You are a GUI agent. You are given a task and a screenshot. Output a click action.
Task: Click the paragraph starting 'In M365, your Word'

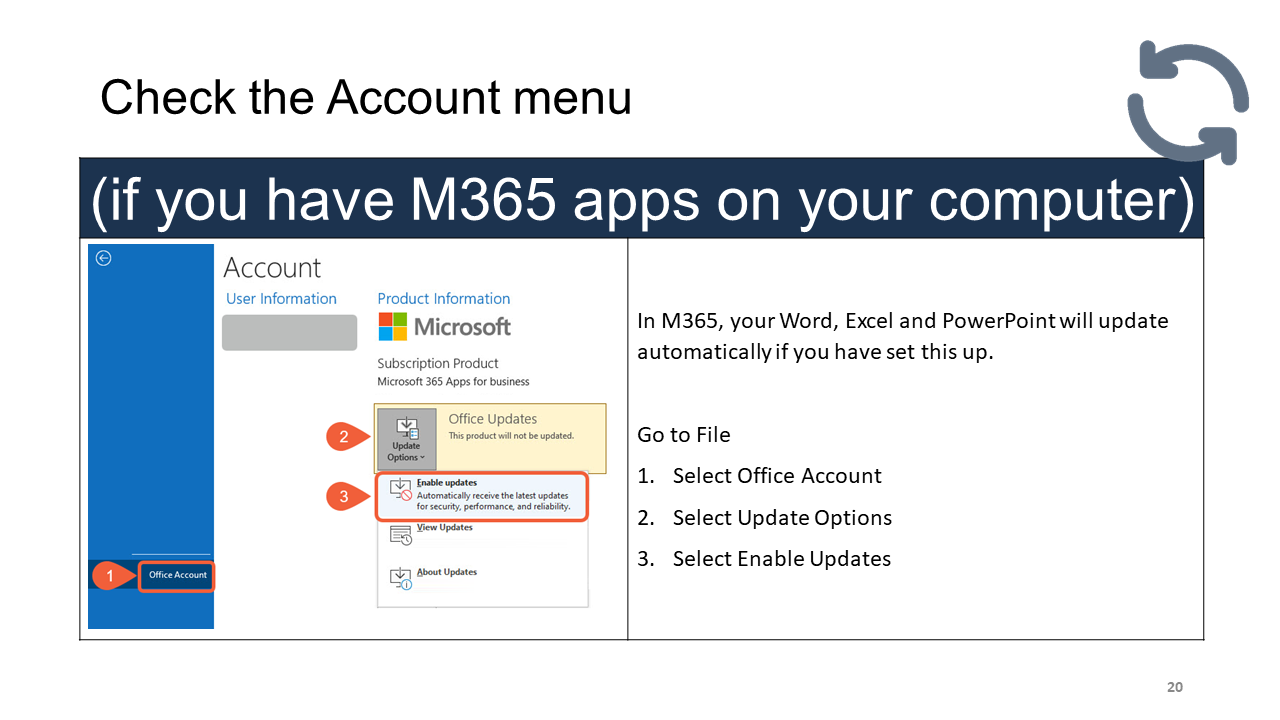[x=903, y=336]
